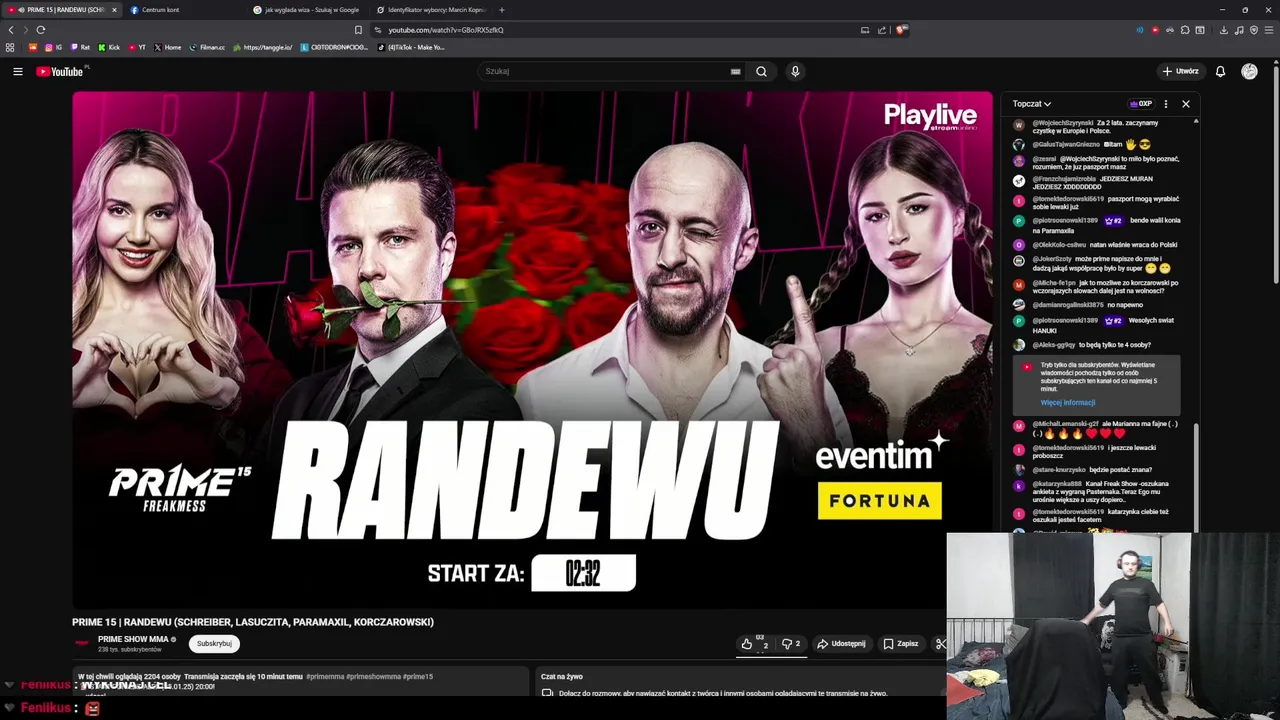
Task: Open the IG bookmark
Action: [x=53, y=47]
